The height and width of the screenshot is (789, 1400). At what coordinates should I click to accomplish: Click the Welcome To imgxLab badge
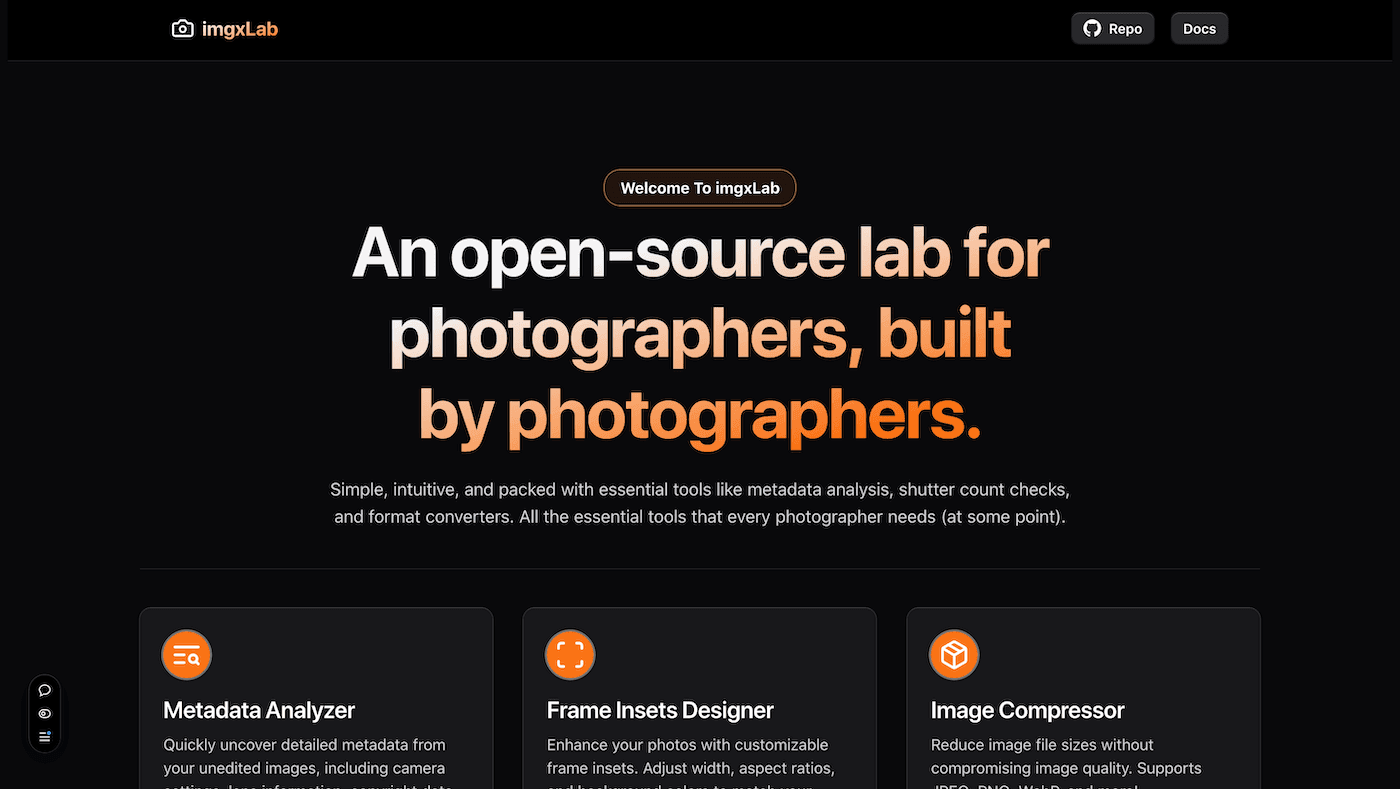[x=700, y=188]
